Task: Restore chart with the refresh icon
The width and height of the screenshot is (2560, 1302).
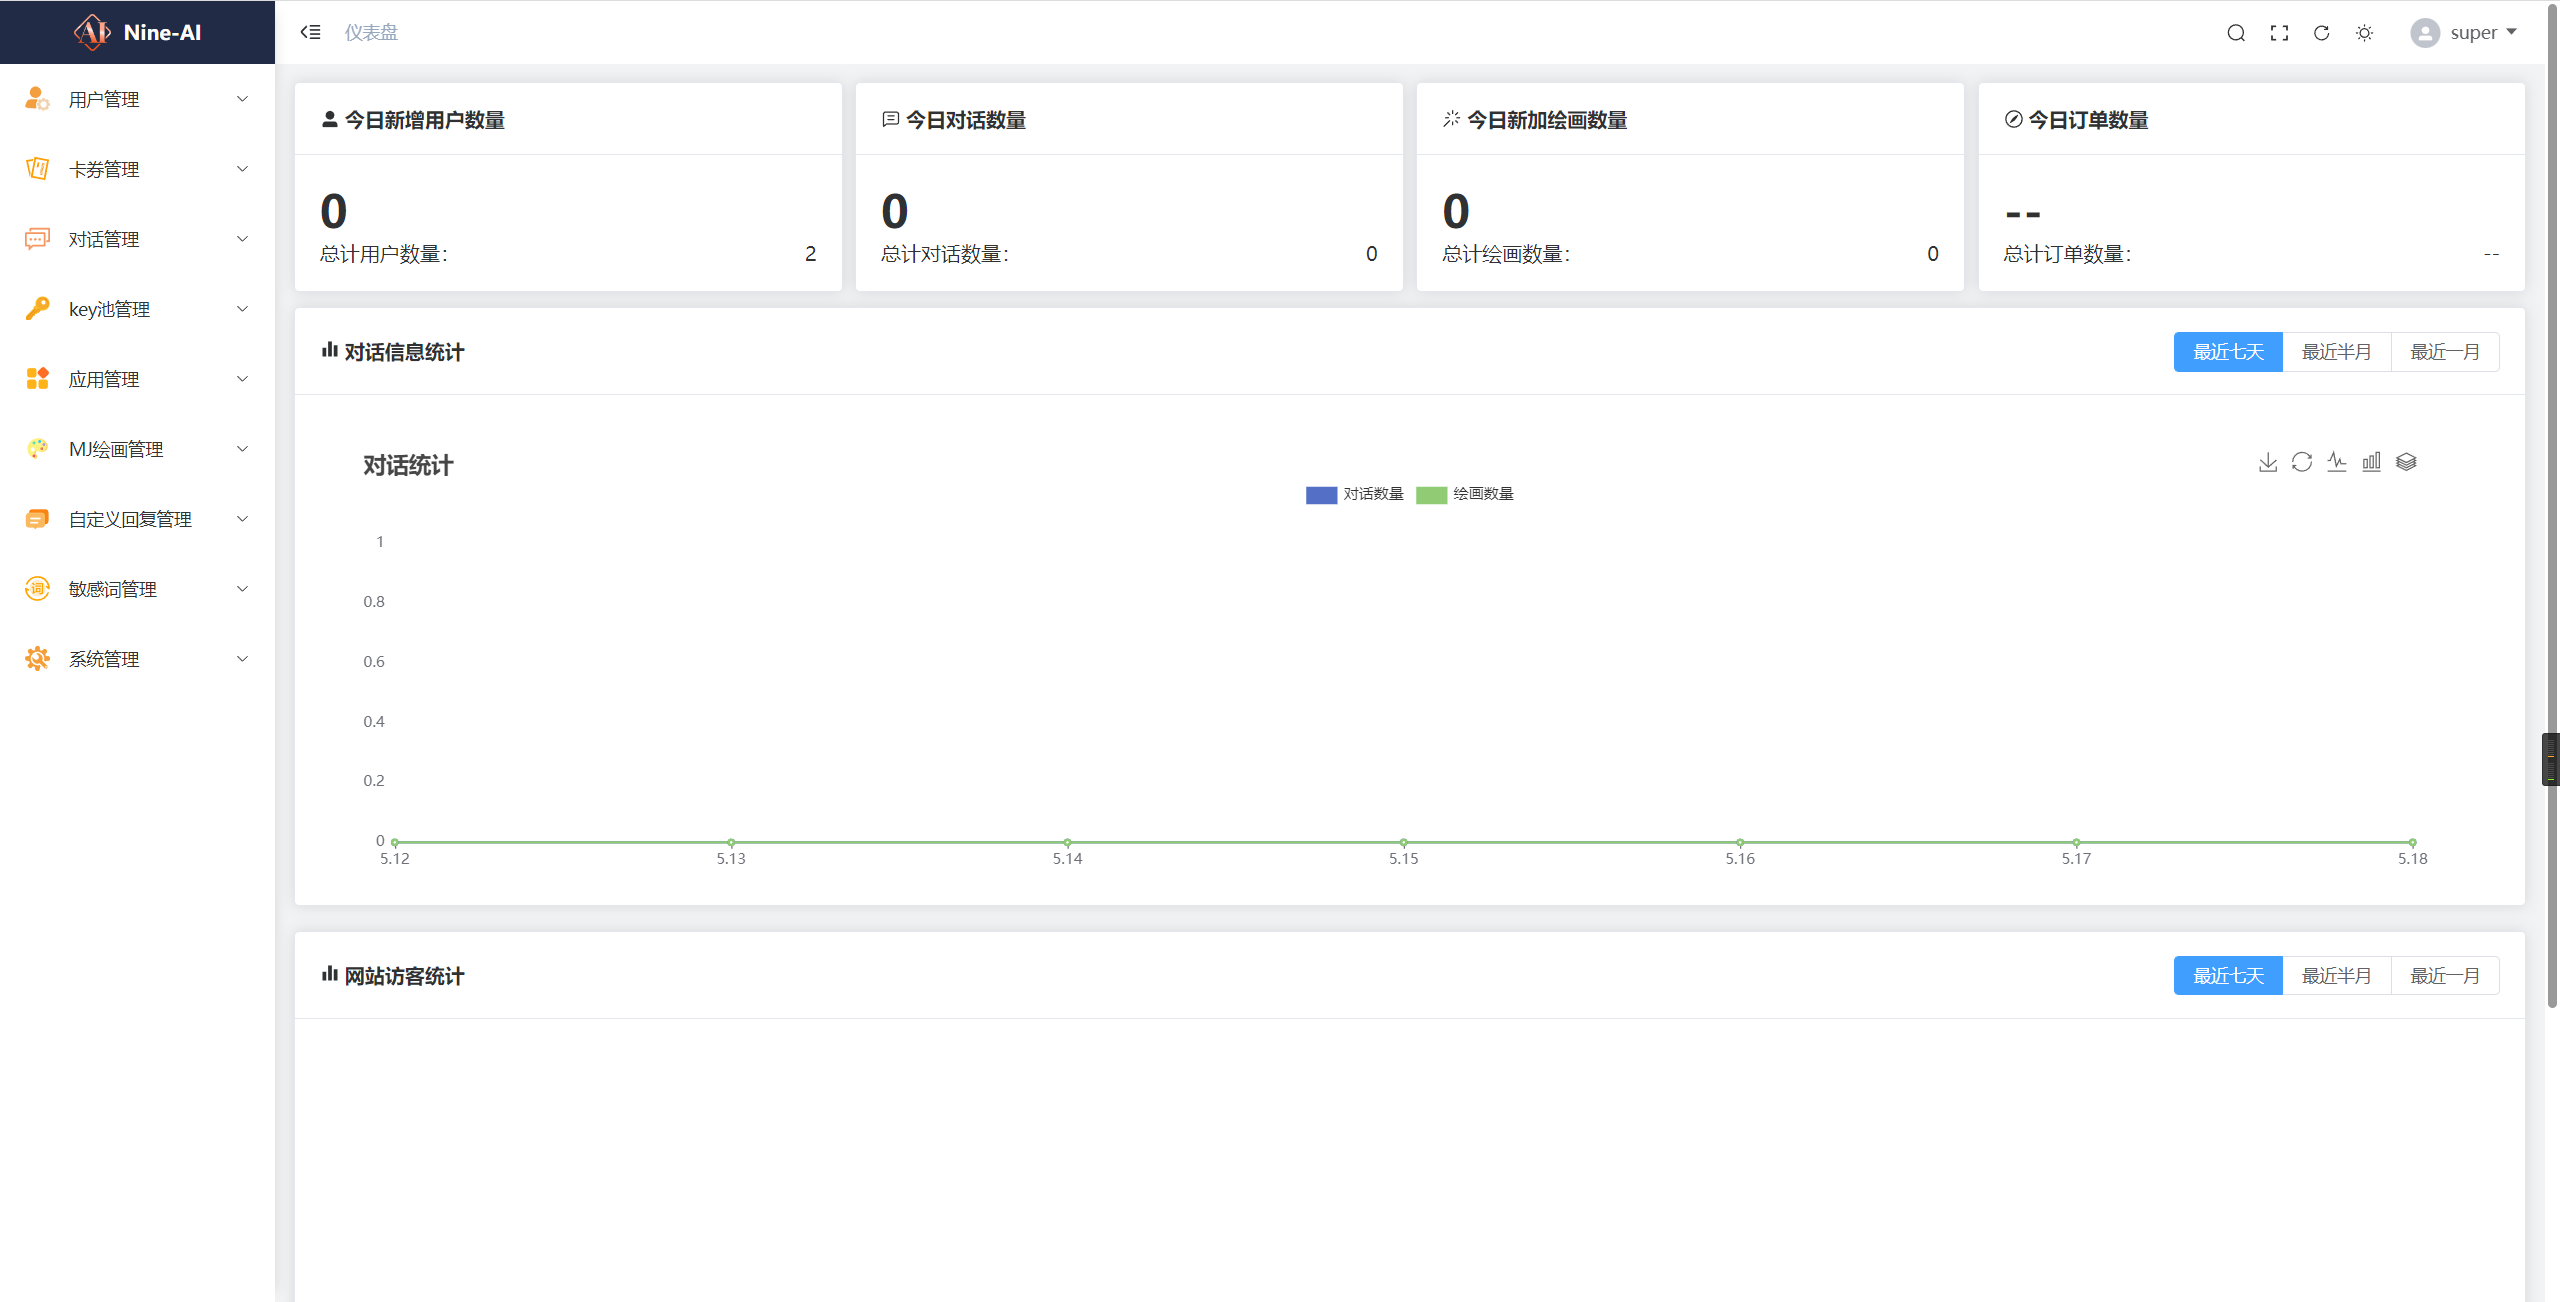Action: [2302, 462]
